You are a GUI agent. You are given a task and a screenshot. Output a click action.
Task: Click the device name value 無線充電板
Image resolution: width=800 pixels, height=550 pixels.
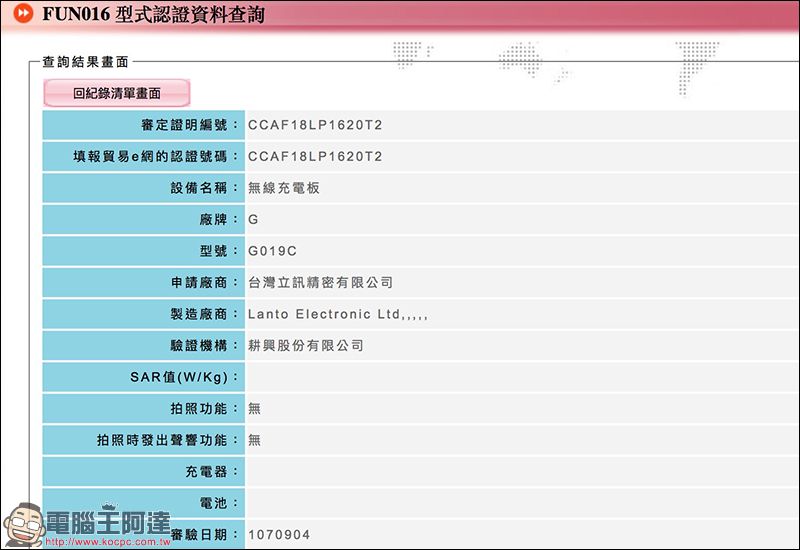(x=284, y=188)
